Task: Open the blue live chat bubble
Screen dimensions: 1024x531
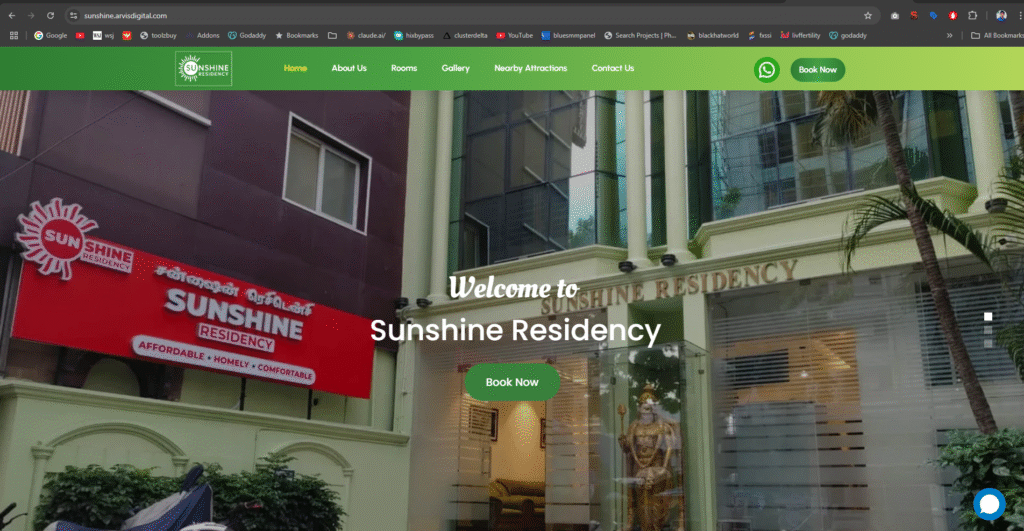Action: click(x=988, y=504)
